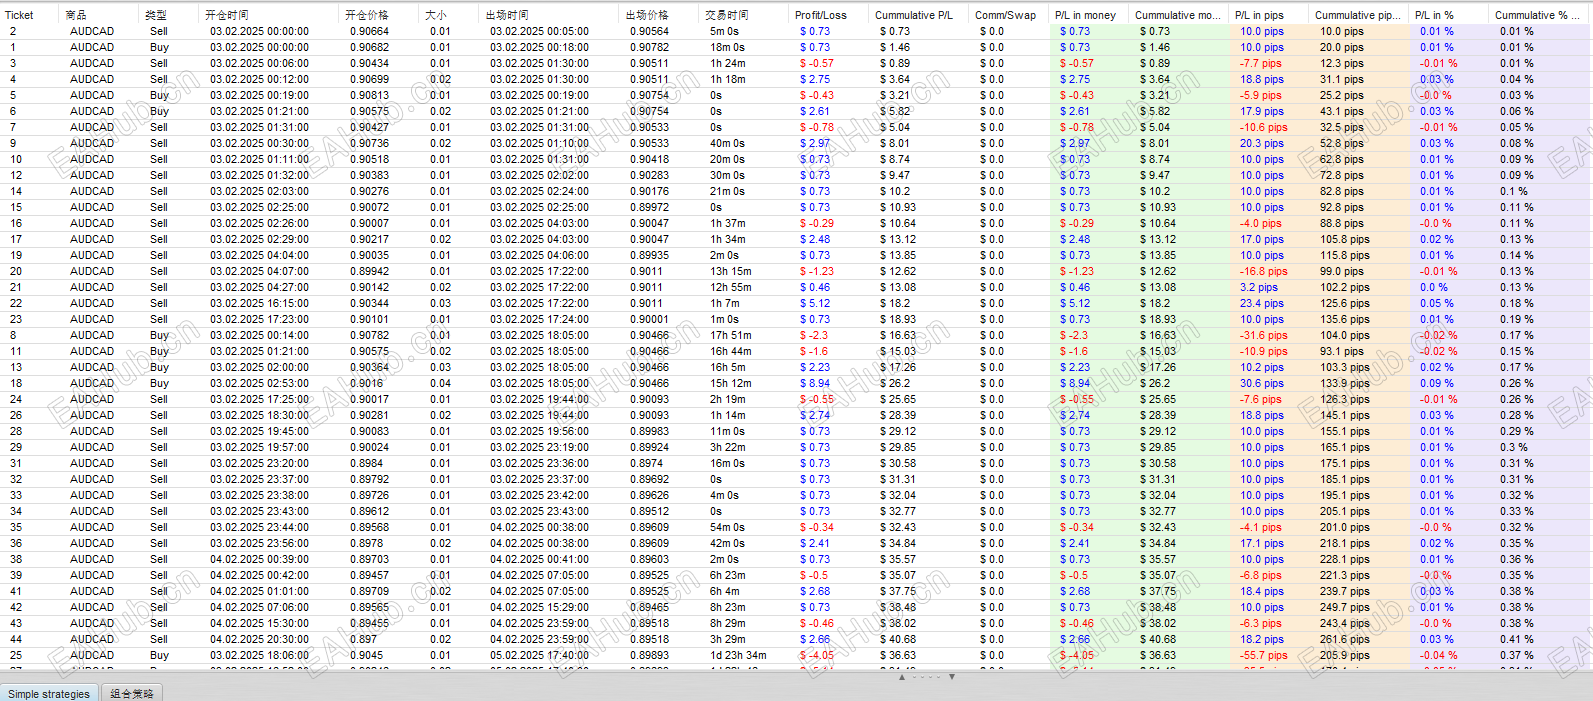This screenshot has height=701, width=1593.
Task: Sort by P/L in money header
Action: click(1090, 15)
